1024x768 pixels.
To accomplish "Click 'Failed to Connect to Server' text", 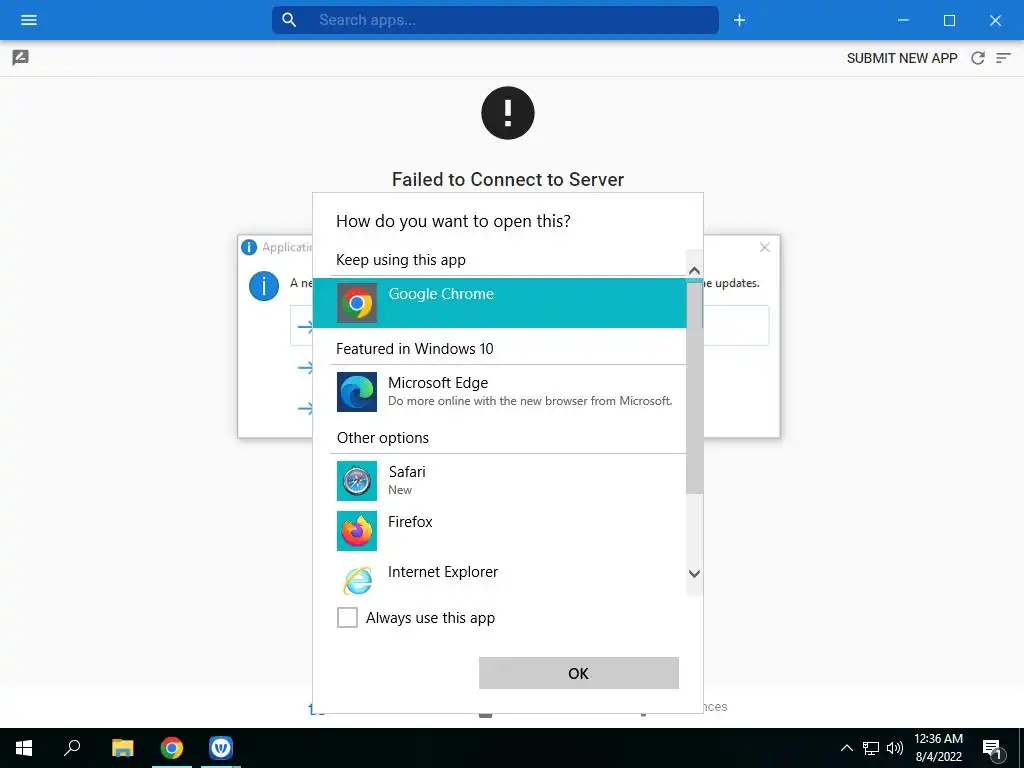I will coord(508,180).
